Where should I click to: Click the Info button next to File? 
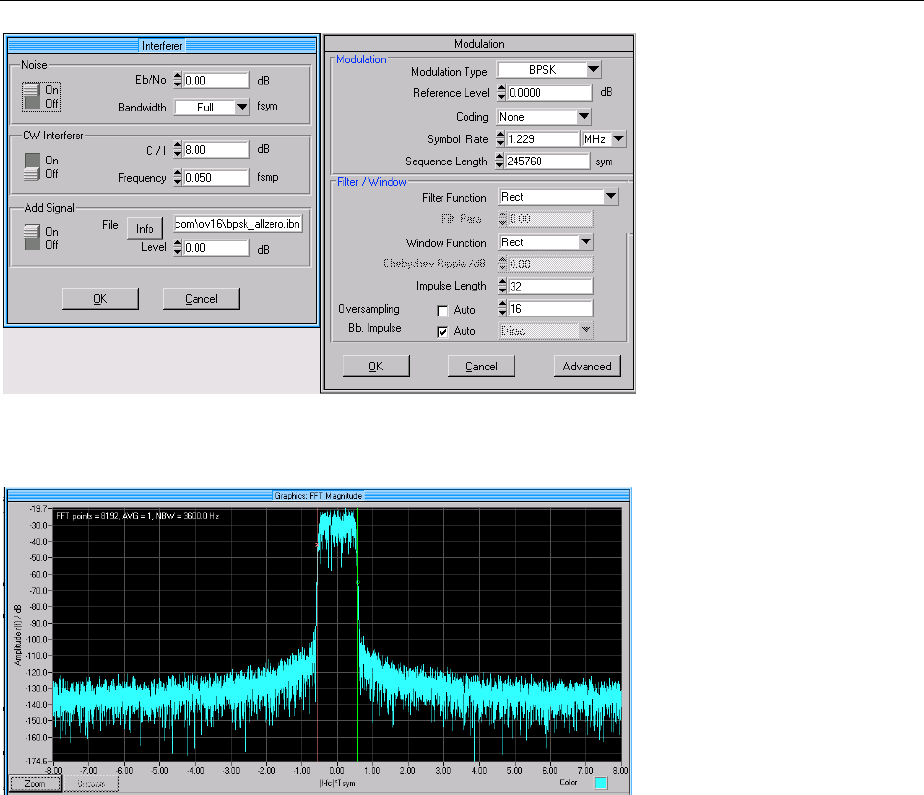(145, 230)
